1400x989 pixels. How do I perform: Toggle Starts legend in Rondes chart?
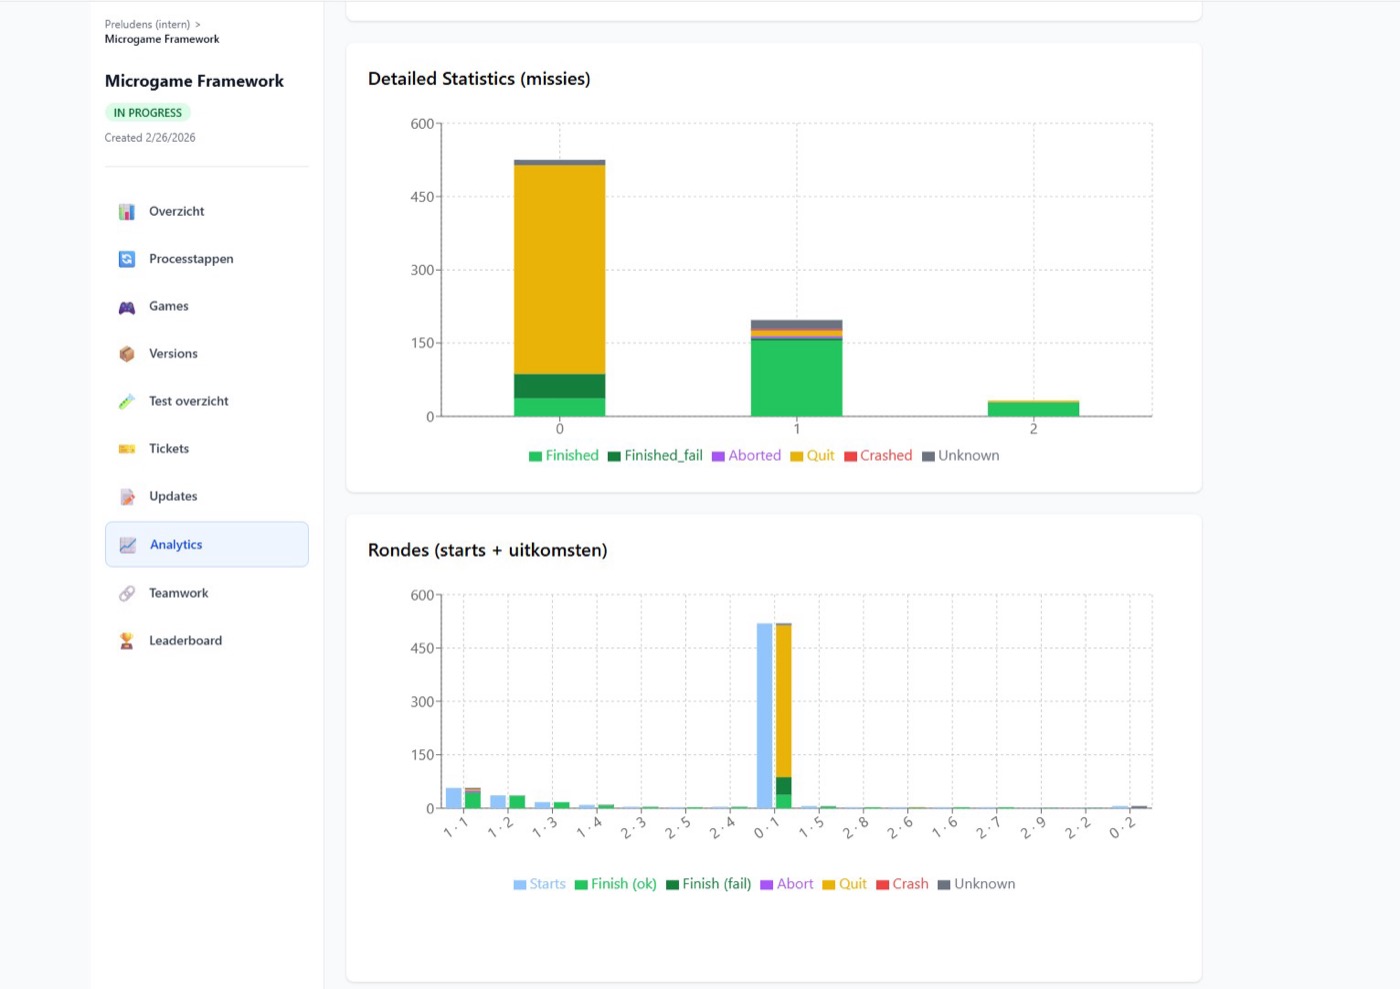coord(540,884)
